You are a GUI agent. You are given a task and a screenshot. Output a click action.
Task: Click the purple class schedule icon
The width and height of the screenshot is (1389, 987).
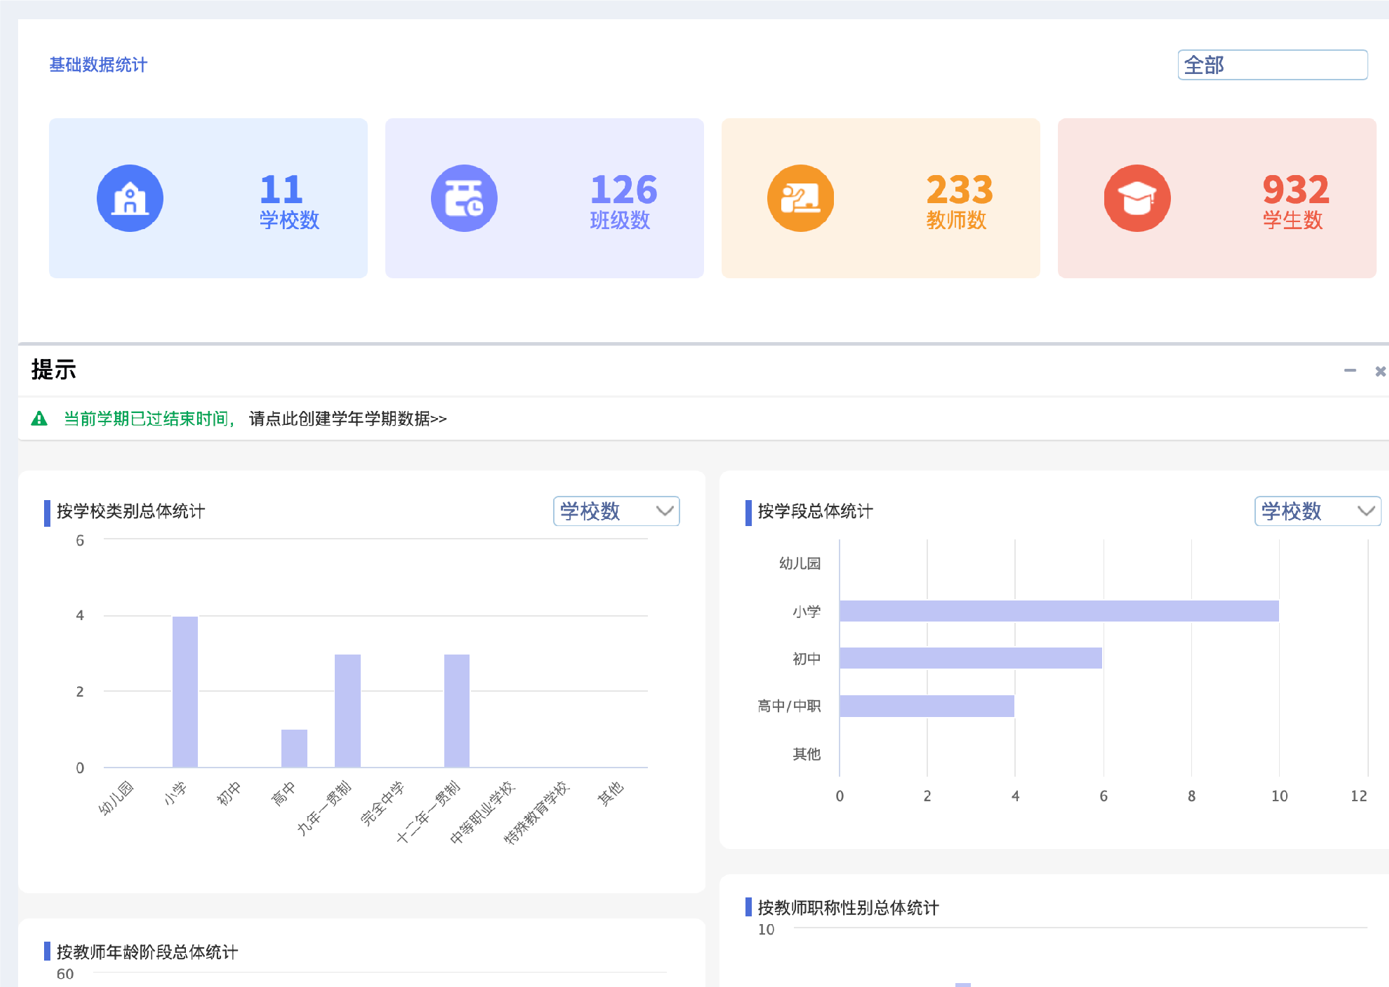tap(464, 198)
